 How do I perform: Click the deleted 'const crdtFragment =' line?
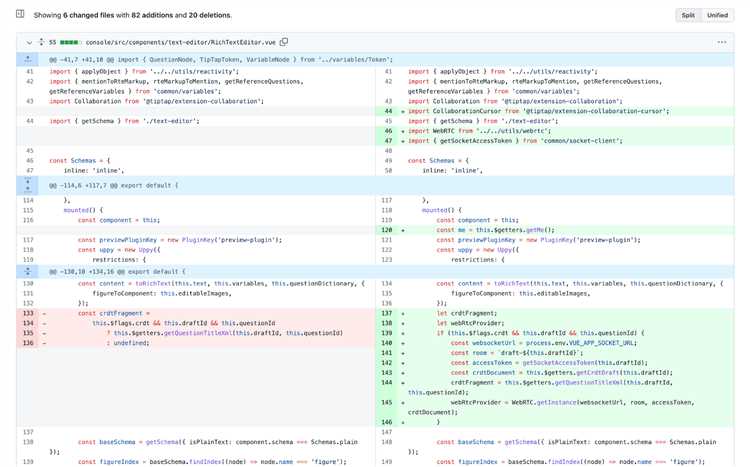coord(114,313)
